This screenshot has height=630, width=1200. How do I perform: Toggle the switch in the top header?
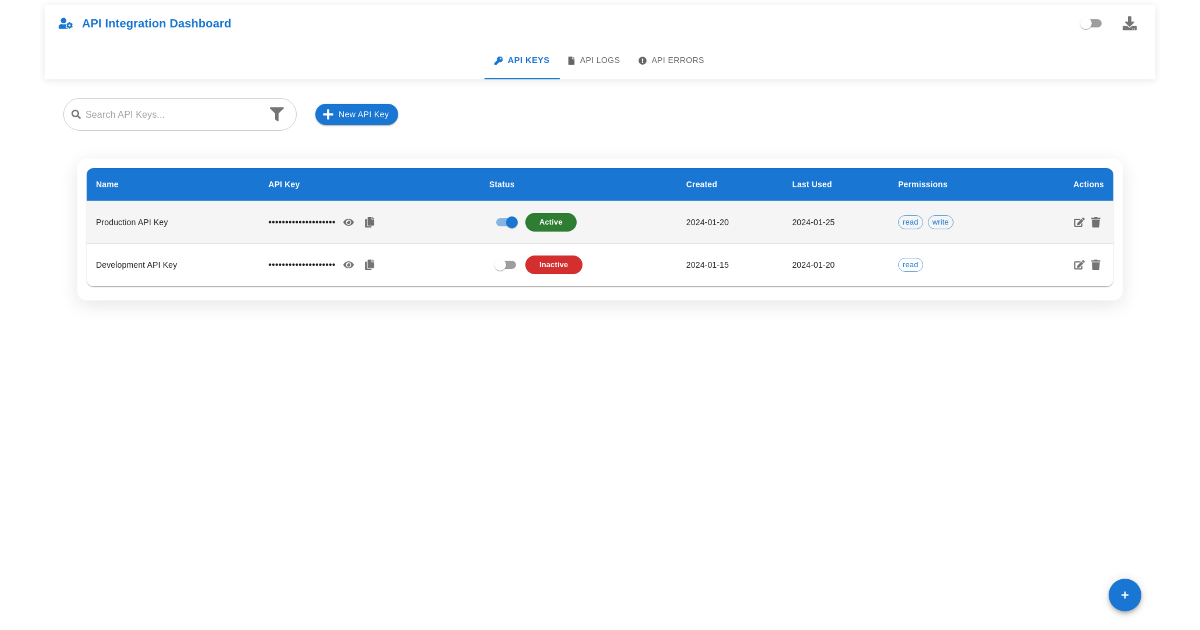(1090, 23)
